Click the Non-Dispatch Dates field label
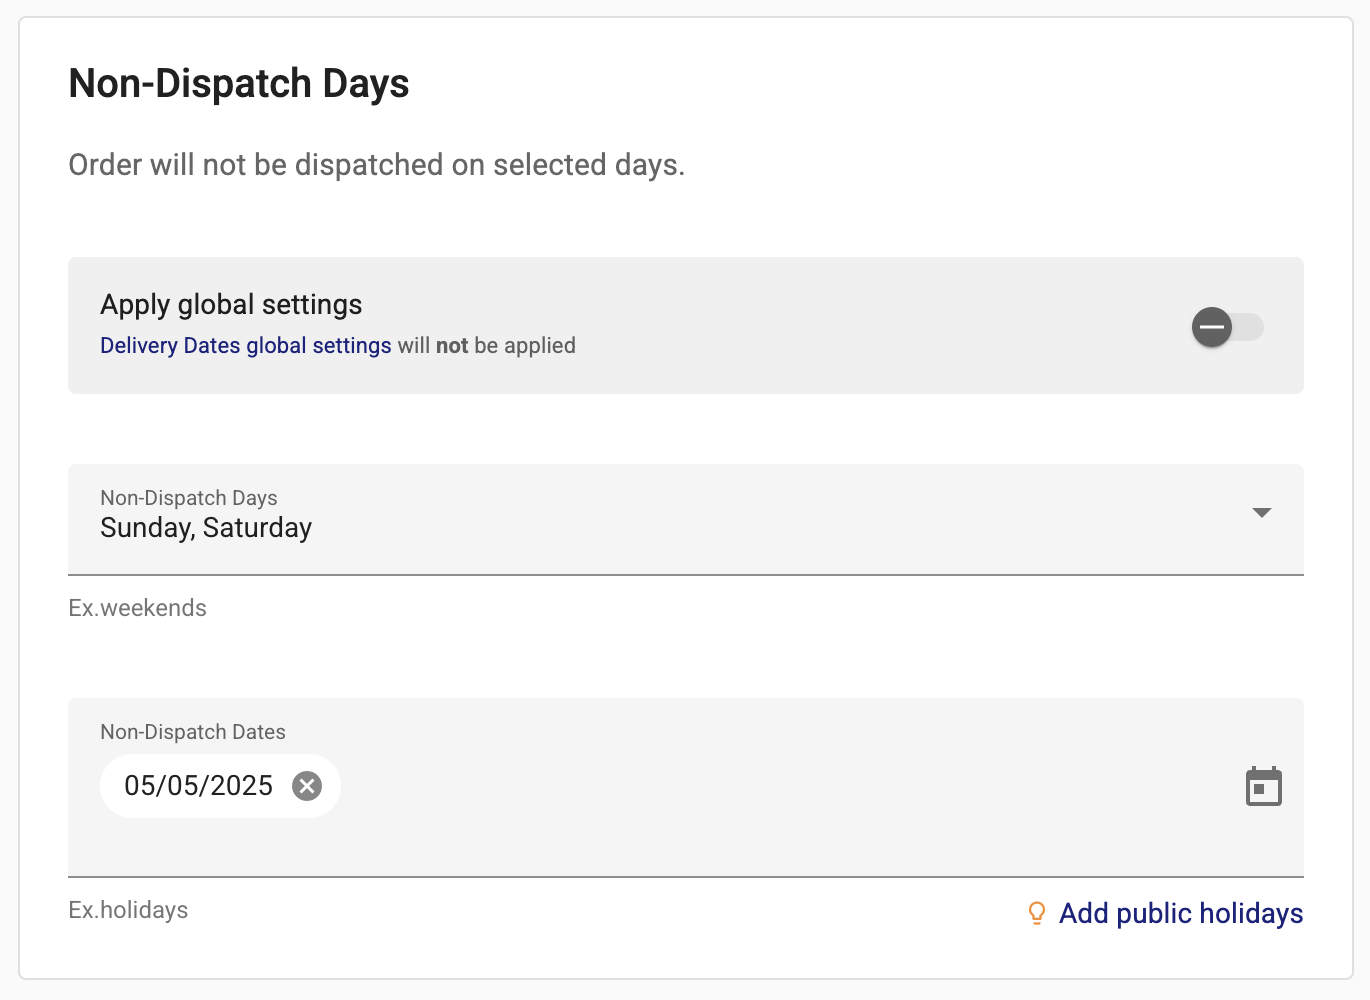The width and height of the screenshot is (1370, 1000). pos(193,732)
